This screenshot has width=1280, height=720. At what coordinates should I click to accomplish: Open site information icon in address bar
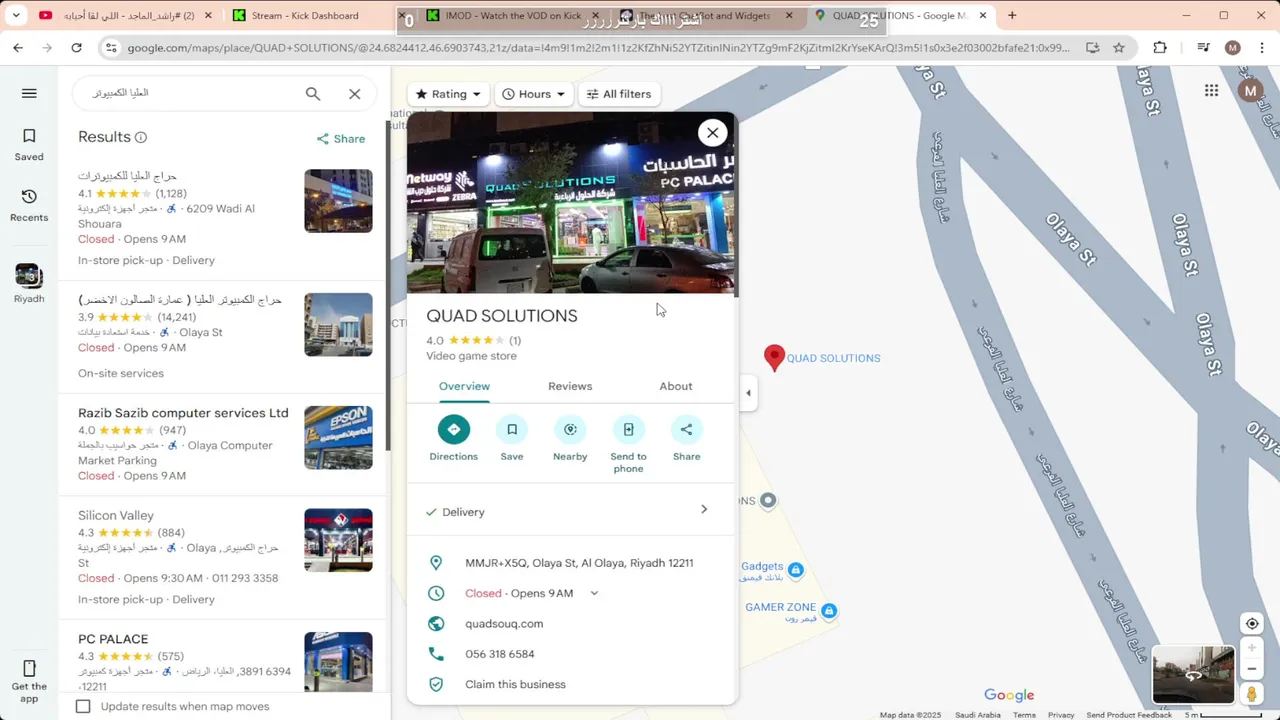coord(111,47)
